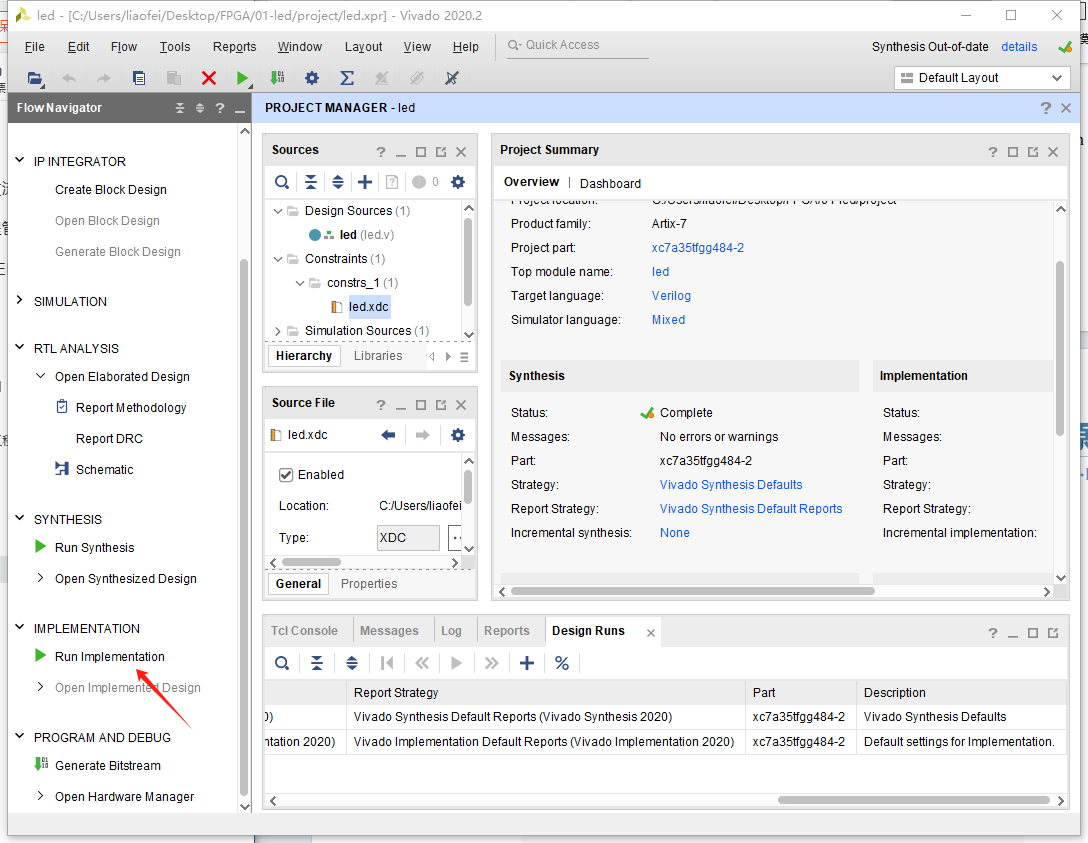Viewport: 1088px width, 843px height.
Task: Switch to the Libraries tab in Sources
Action: tap(378, 356)
